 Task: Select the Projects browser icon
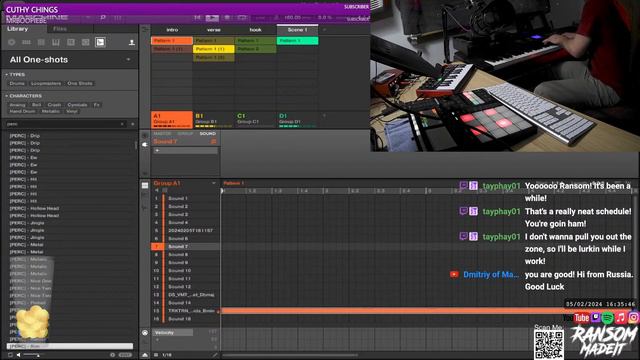(11, 42)
